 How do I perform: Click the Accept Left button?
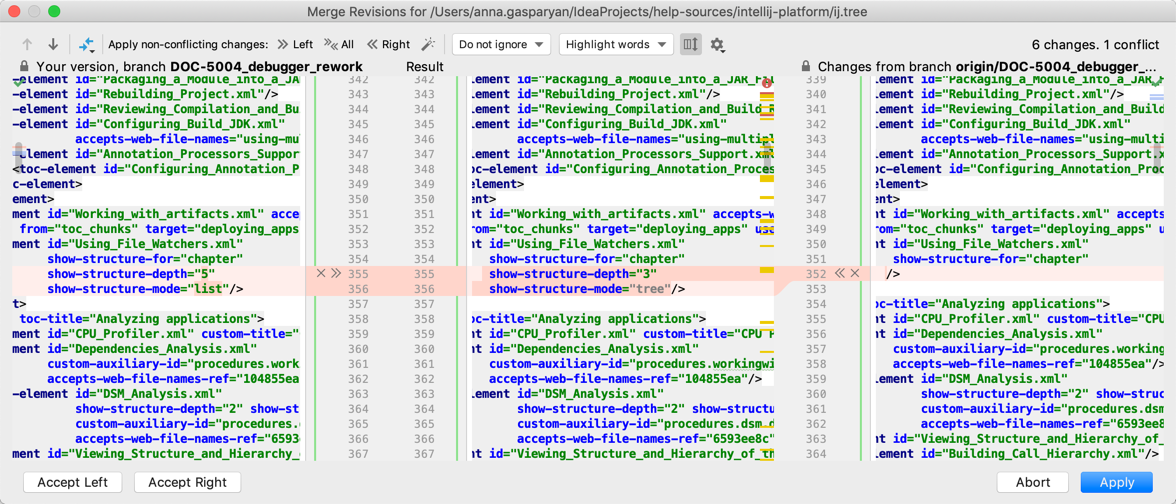pyautogui.click(x=72, y=482)
